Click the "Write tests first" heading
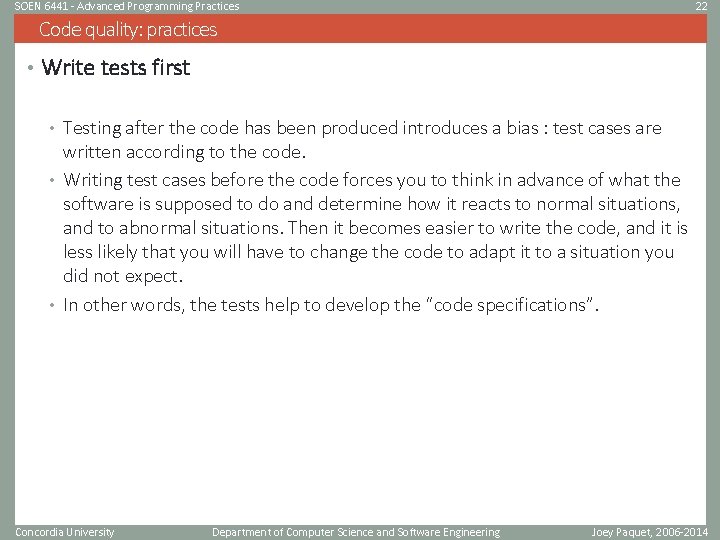The width and height of the screenshot is (720, 540). tap(116, 68)
